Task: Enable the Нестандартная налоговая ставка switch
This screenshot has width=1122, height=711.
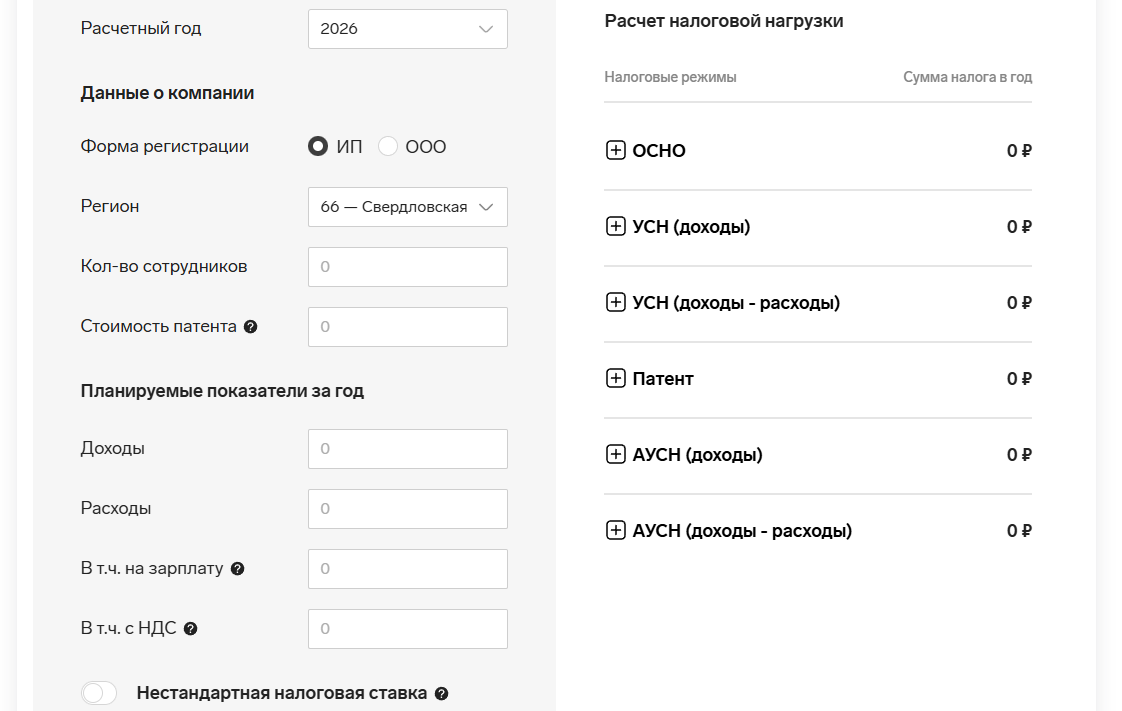Action: 99,693
